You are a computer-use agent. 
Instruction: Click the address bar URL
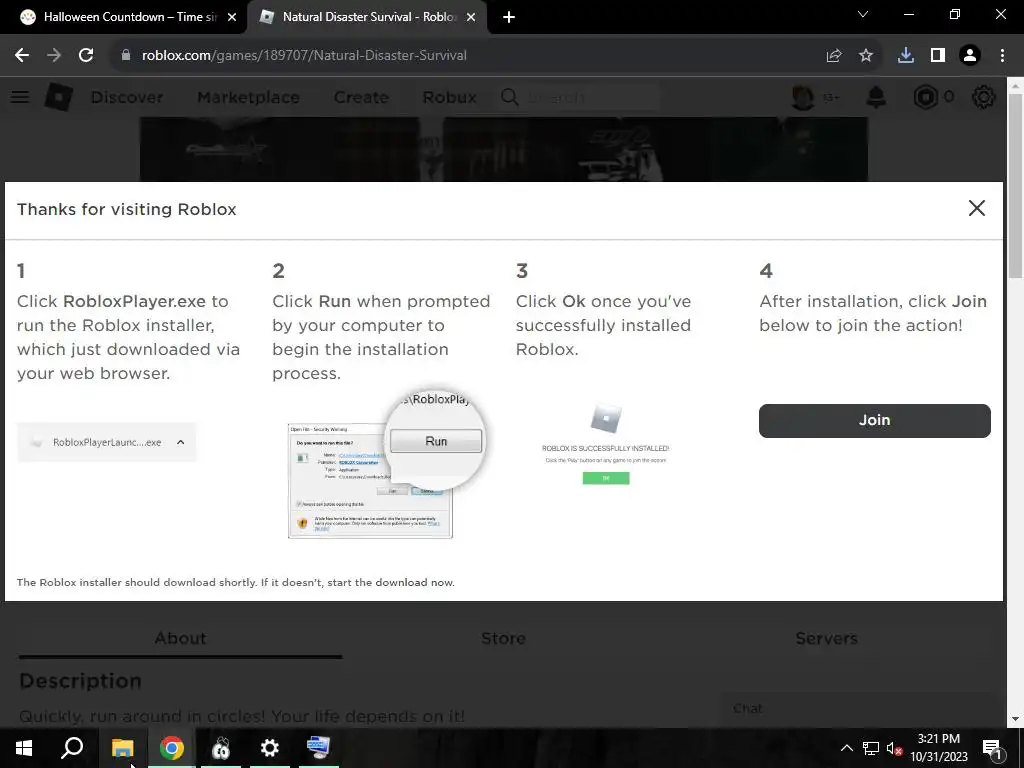(x=304, y=56)
